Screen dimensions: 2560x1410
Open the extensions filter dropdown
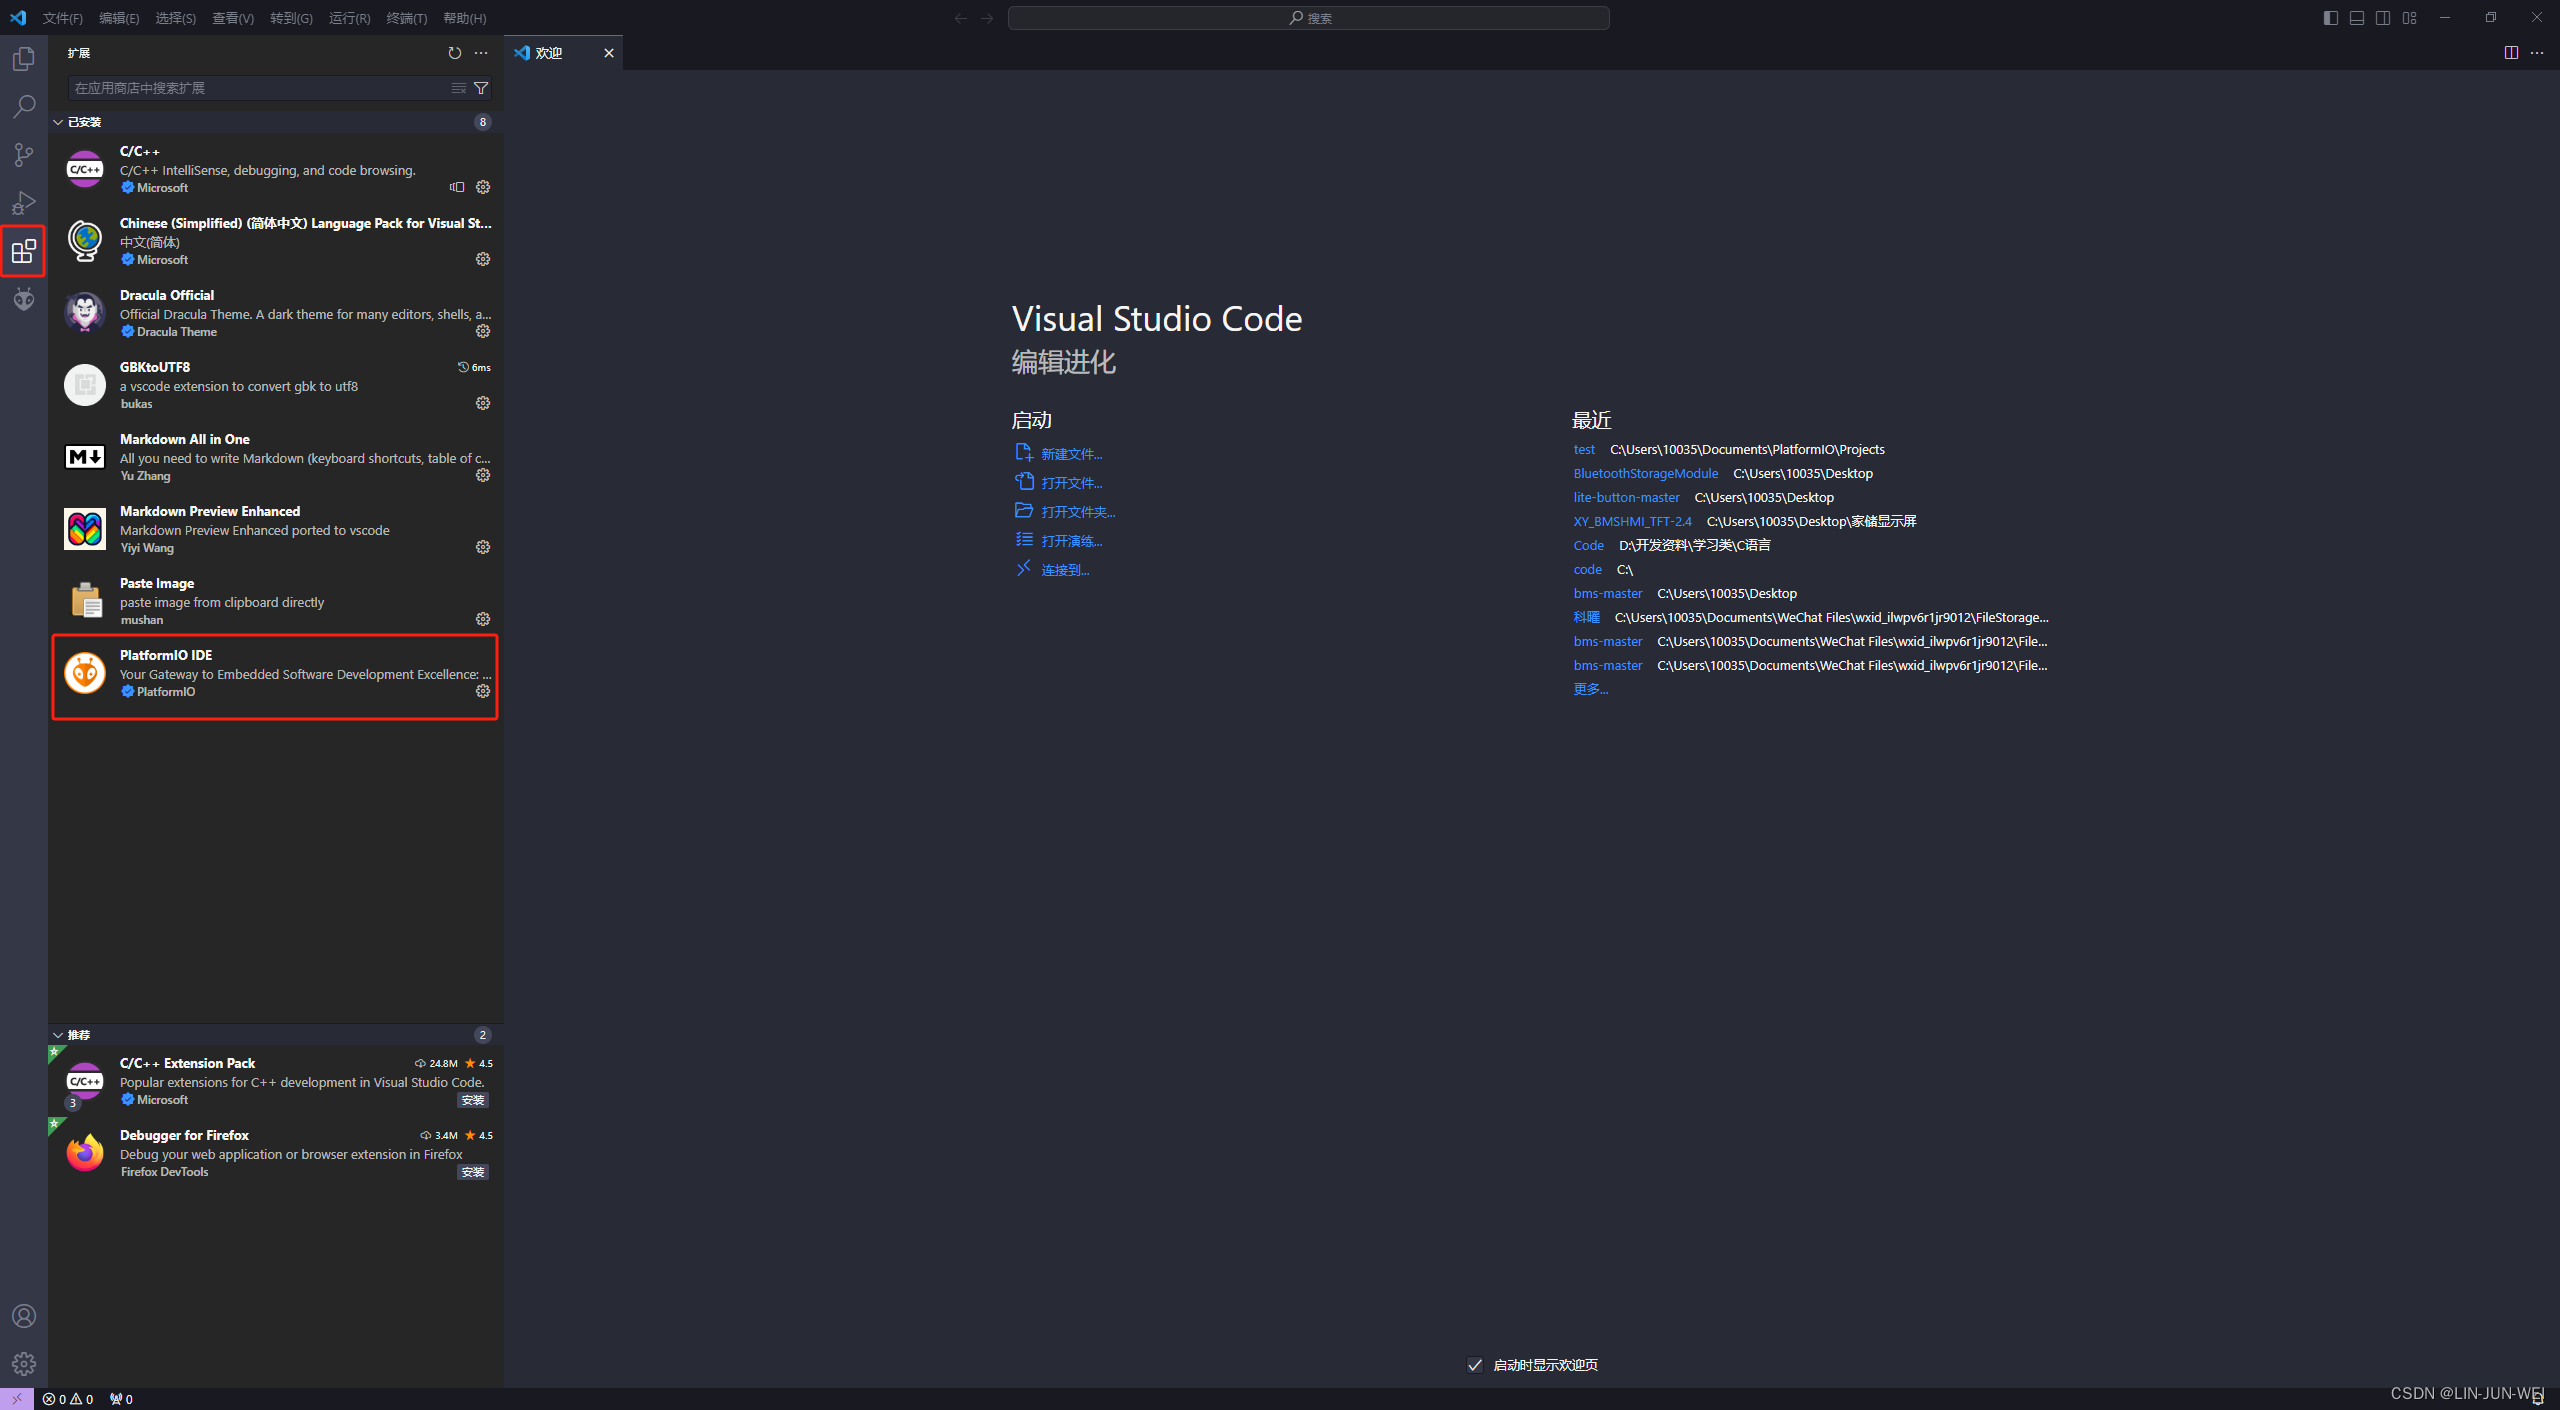click(480, 88)
